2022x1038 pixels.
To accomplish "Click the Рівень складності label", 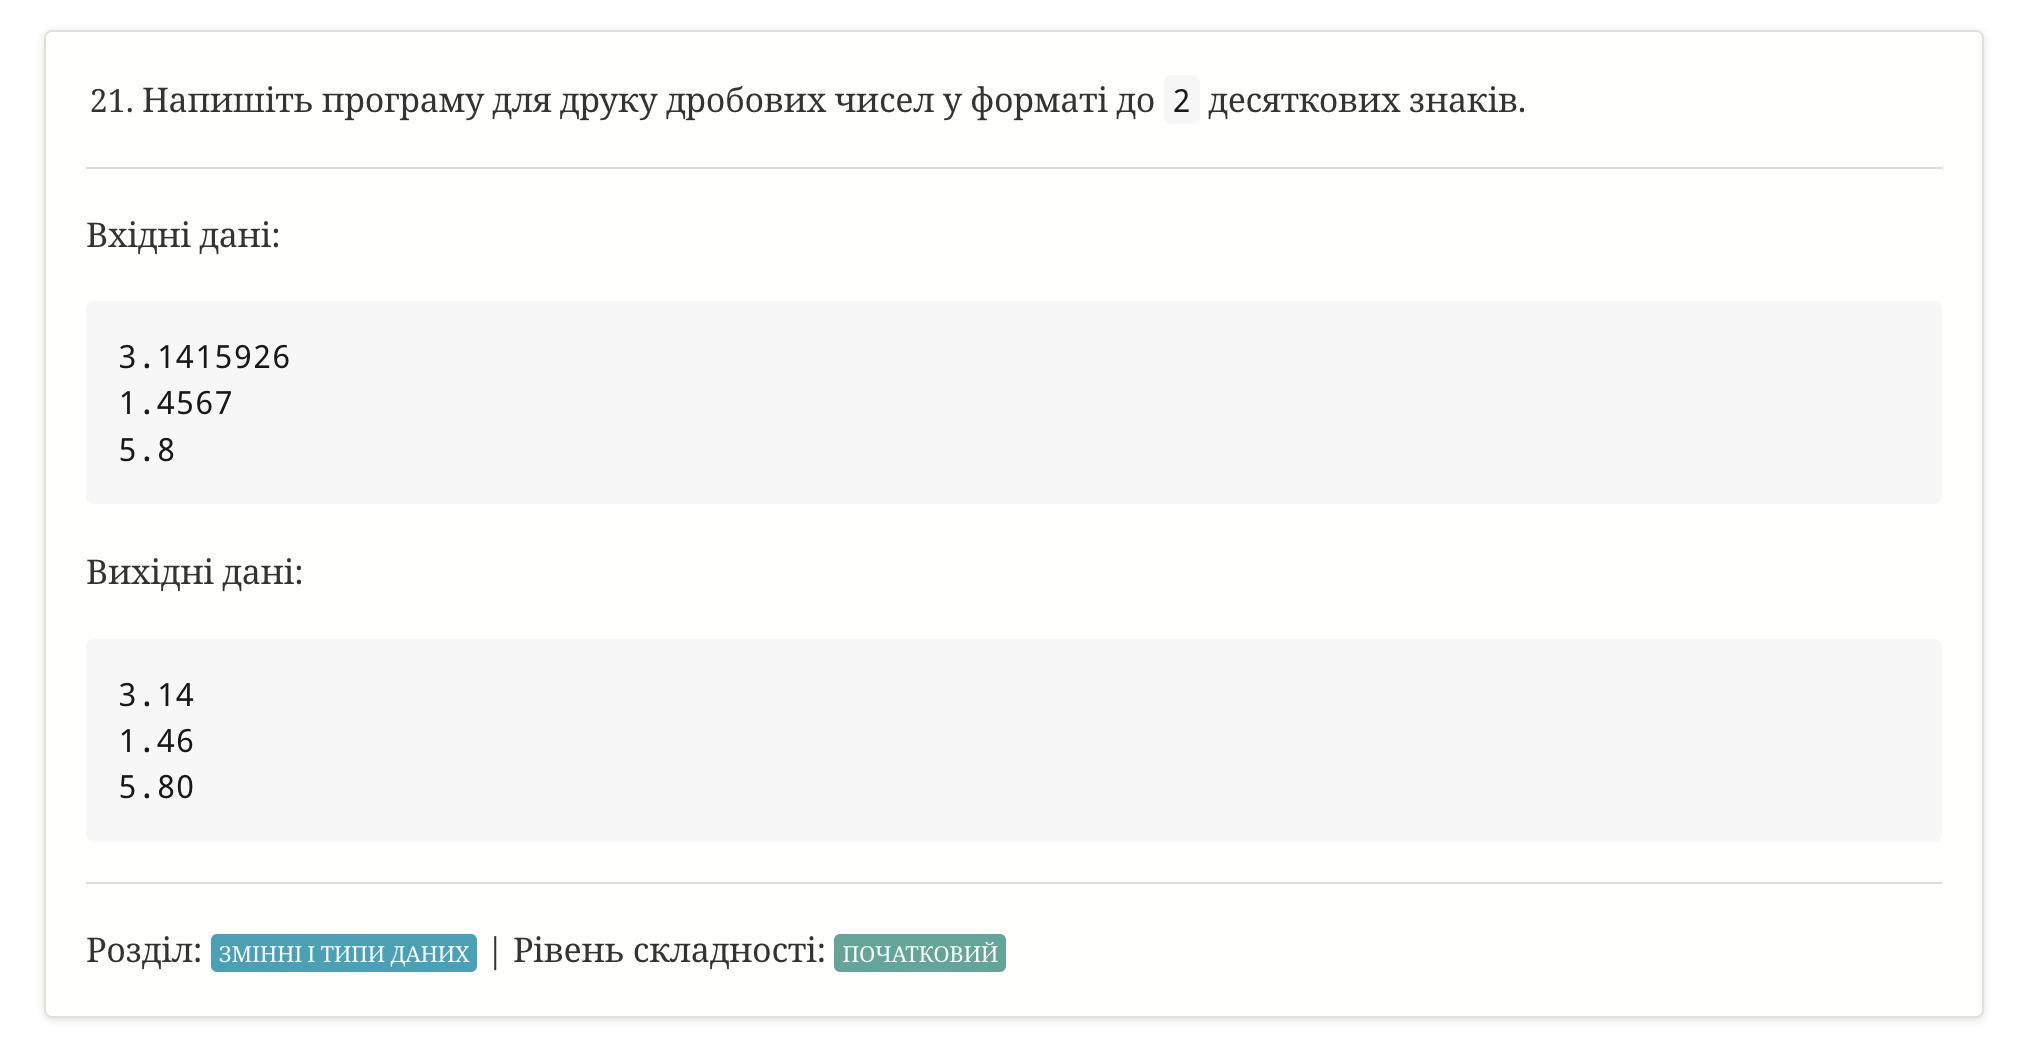I will [669, 950].
